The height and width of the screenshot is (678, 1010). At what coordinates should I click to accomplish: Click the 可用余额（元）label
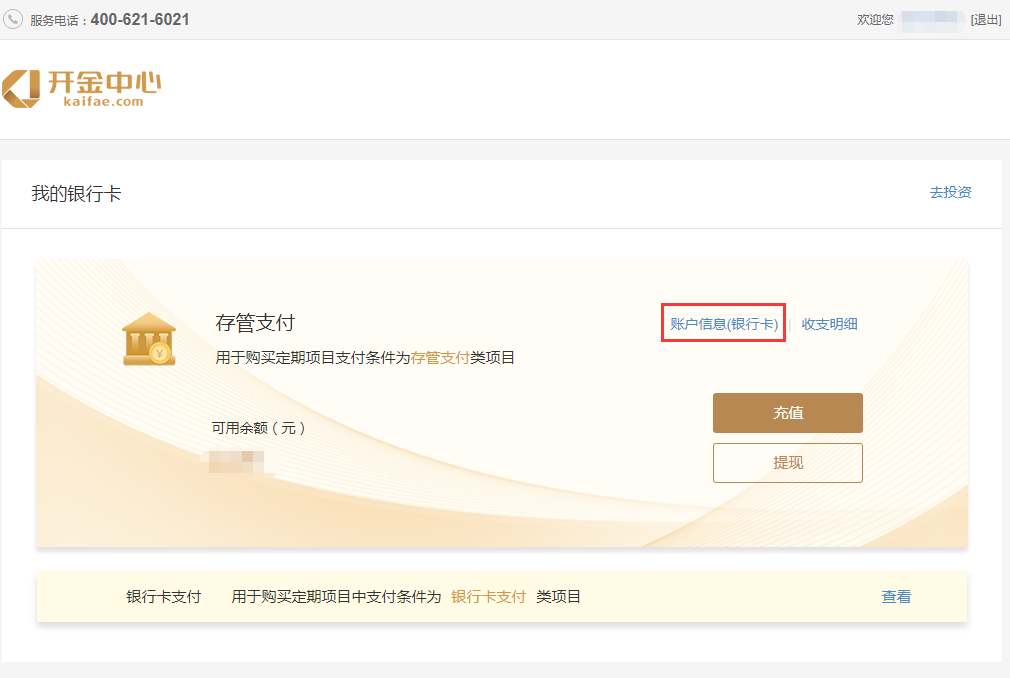258,428
